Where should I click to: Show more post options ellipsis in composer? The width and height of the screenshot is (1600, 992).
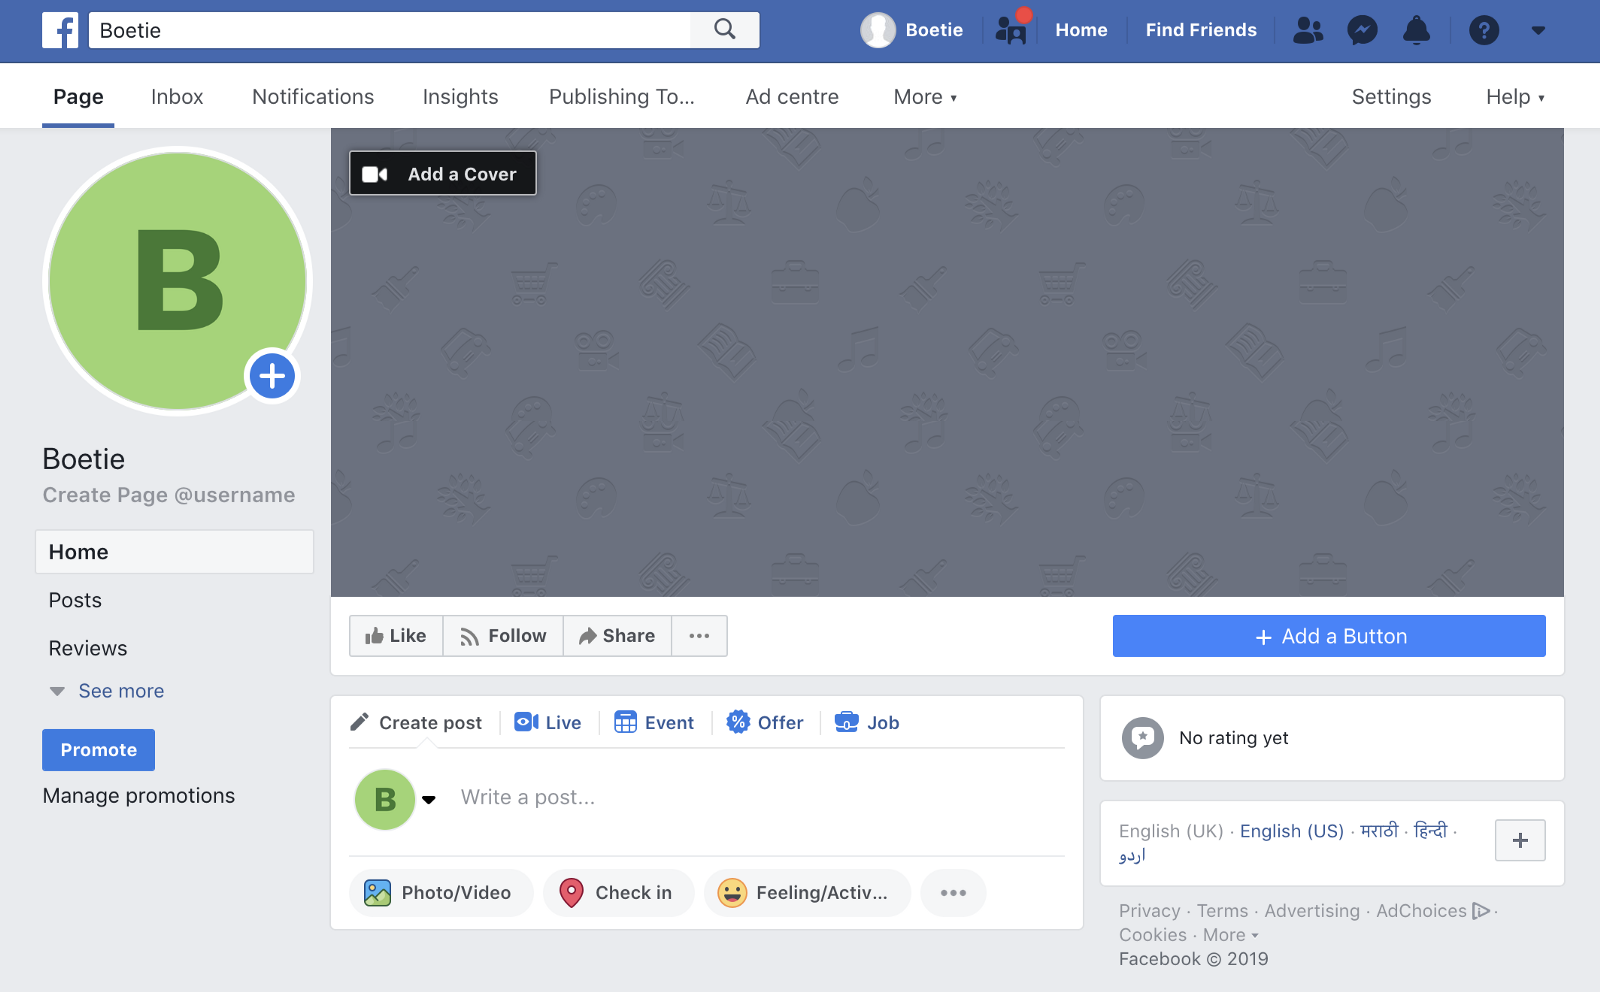point(953,892)
